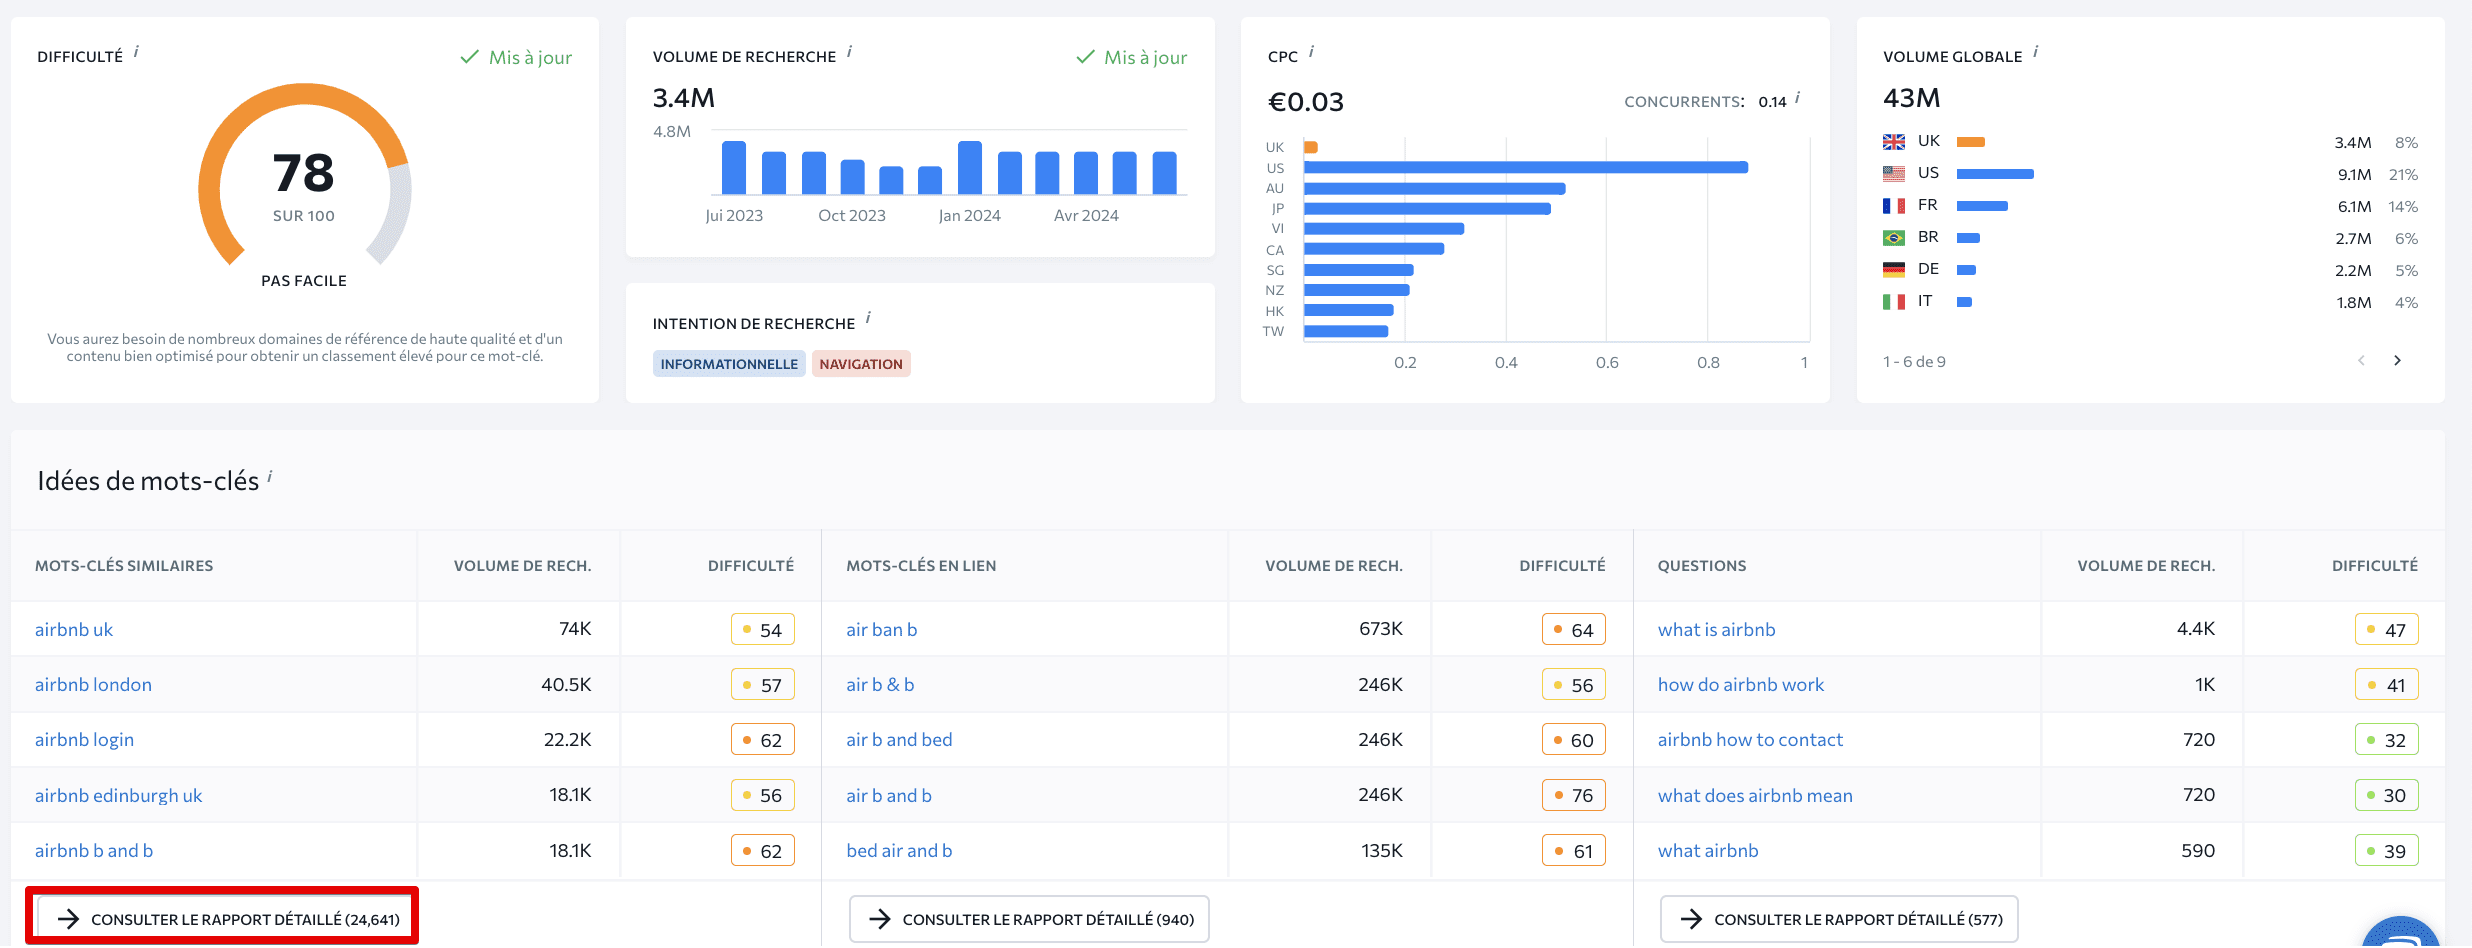Open the 'airbnb b and b' keyword link
The width and height of the screenshot is (2472, 948).
[x=94, y=851]
